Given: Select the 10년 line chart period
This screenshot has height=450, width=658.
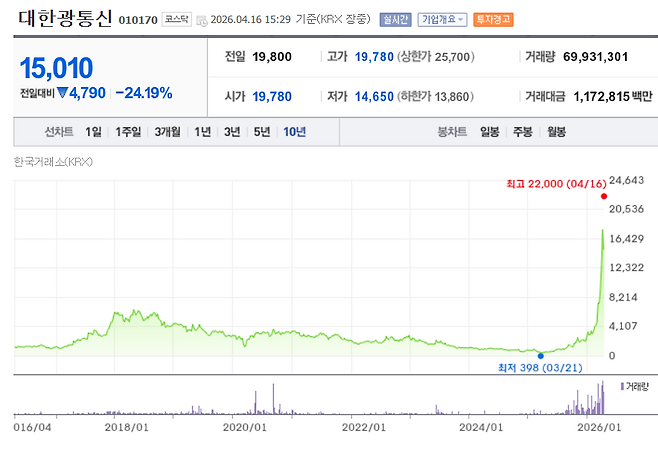Looking at the screenshot, I should click(x=295, y=132).
